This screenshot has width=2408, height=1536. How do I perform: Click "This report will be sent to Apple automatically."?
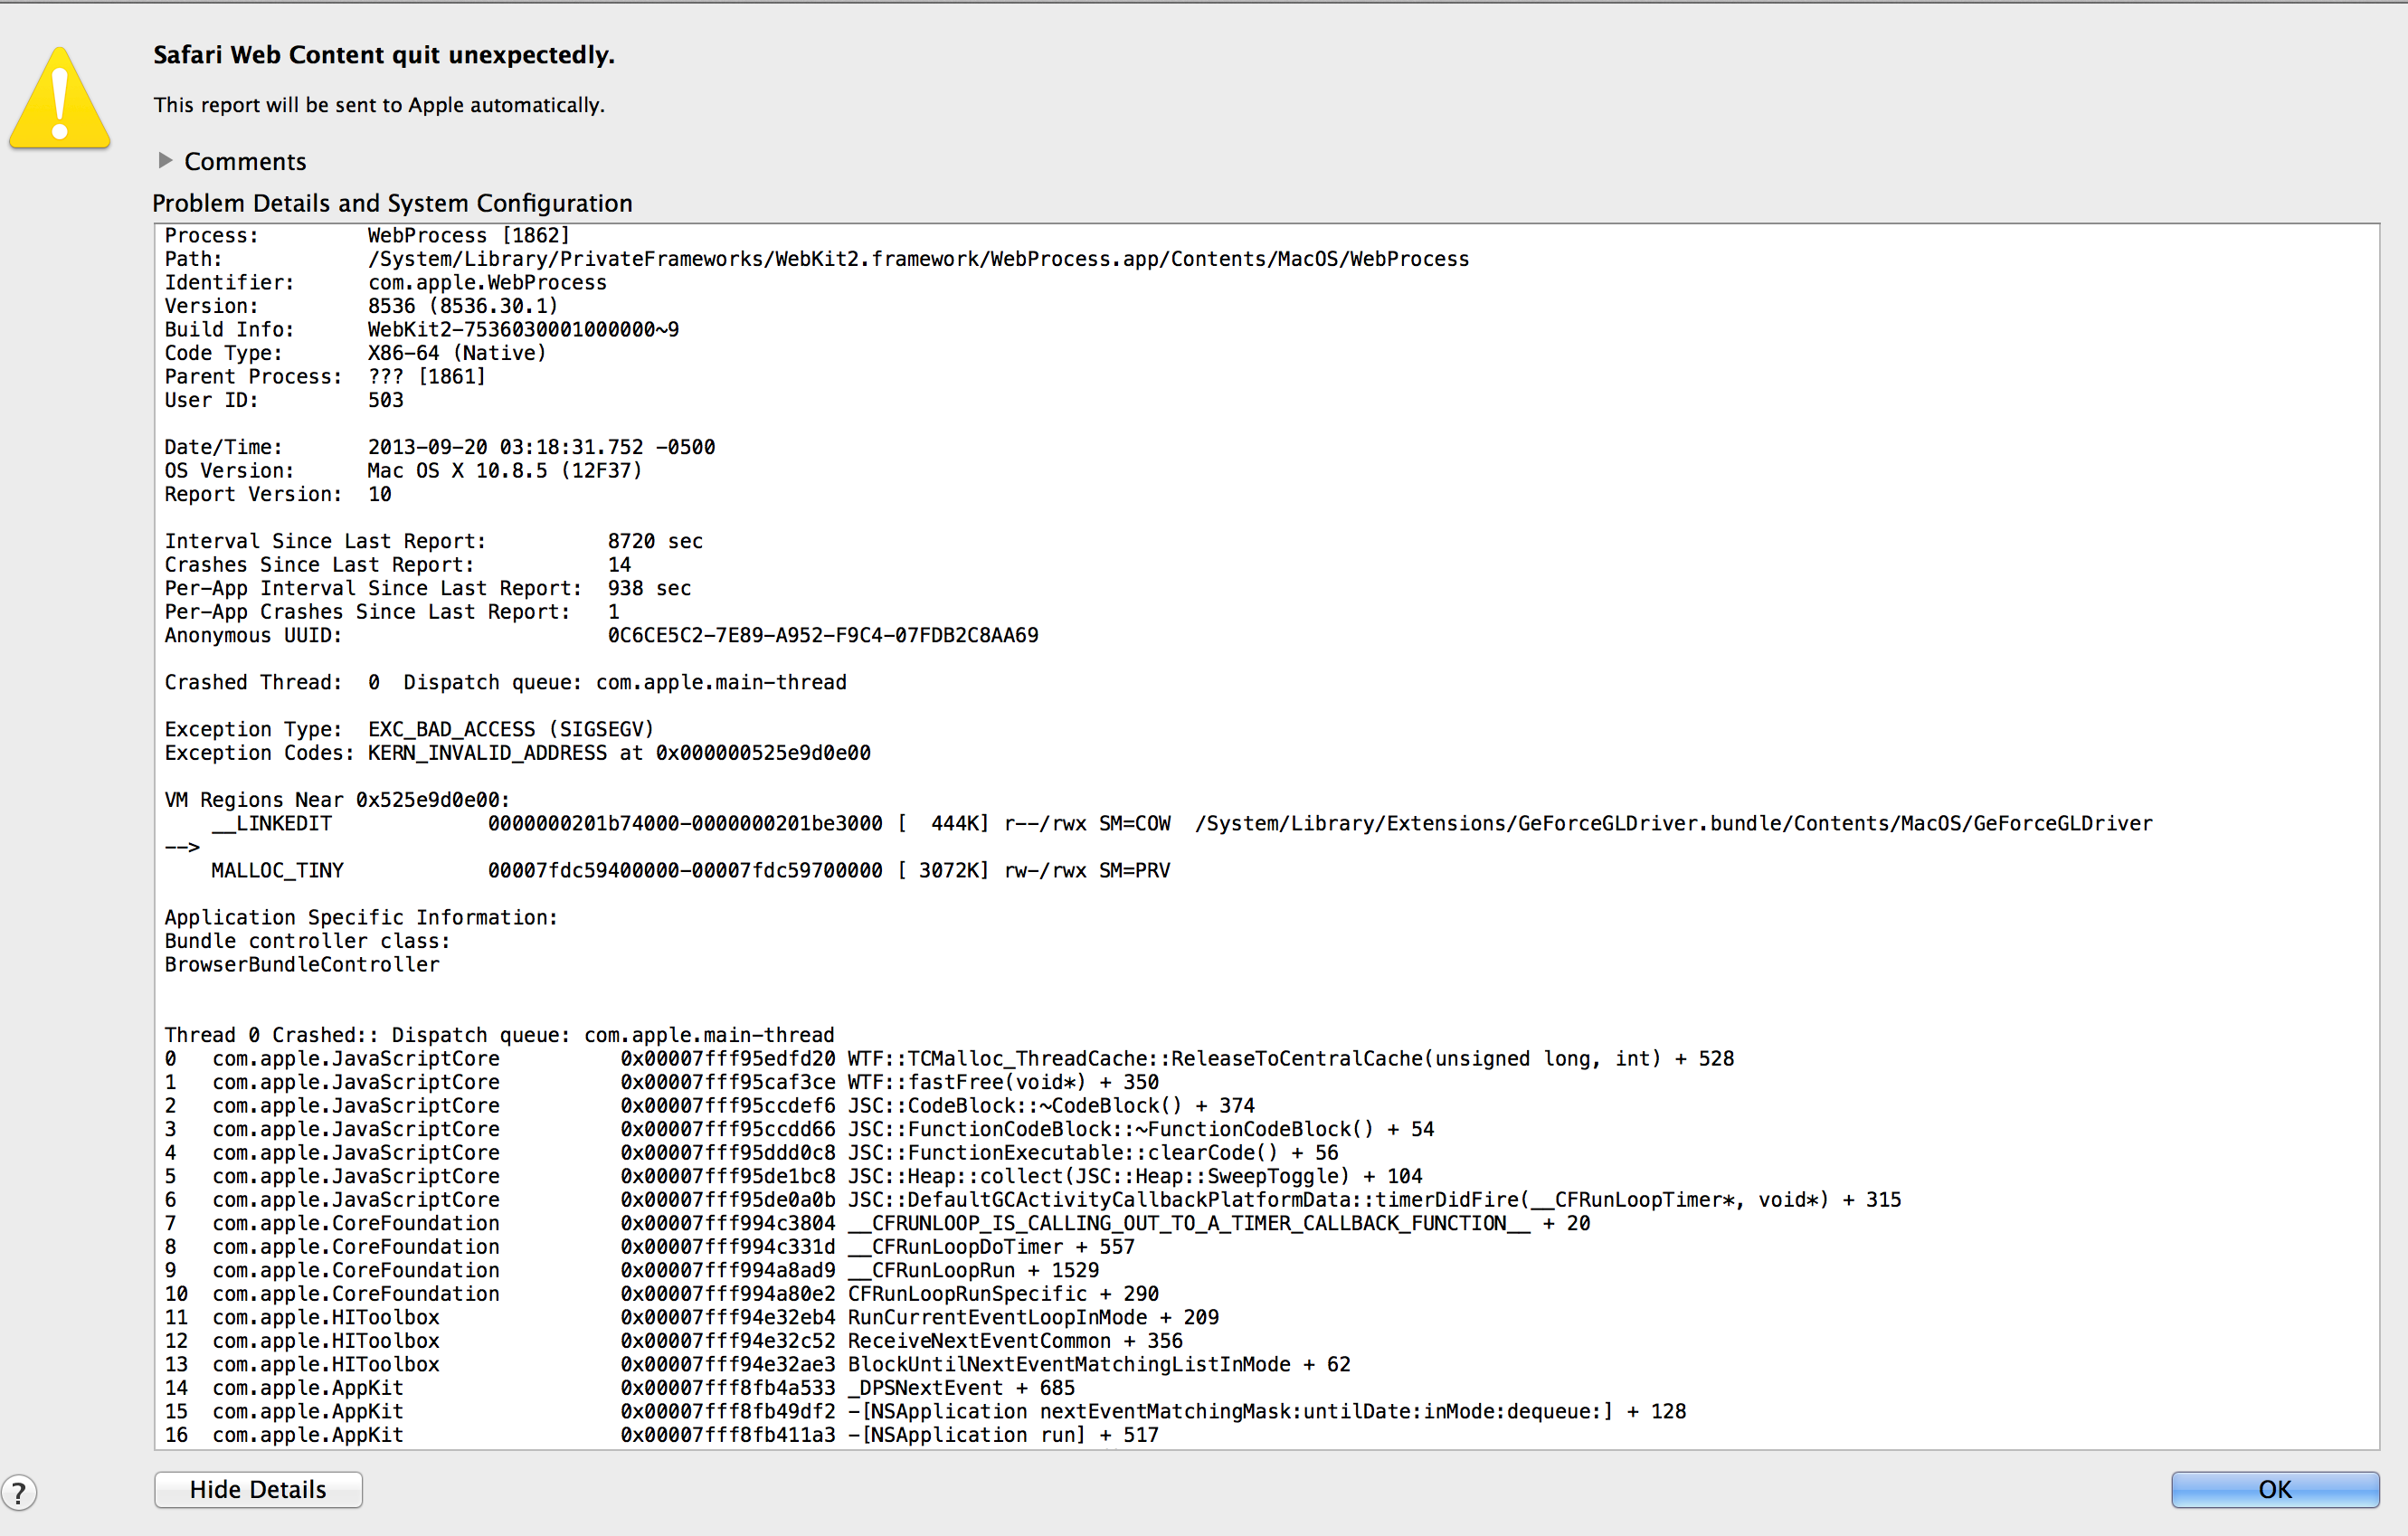379,105
